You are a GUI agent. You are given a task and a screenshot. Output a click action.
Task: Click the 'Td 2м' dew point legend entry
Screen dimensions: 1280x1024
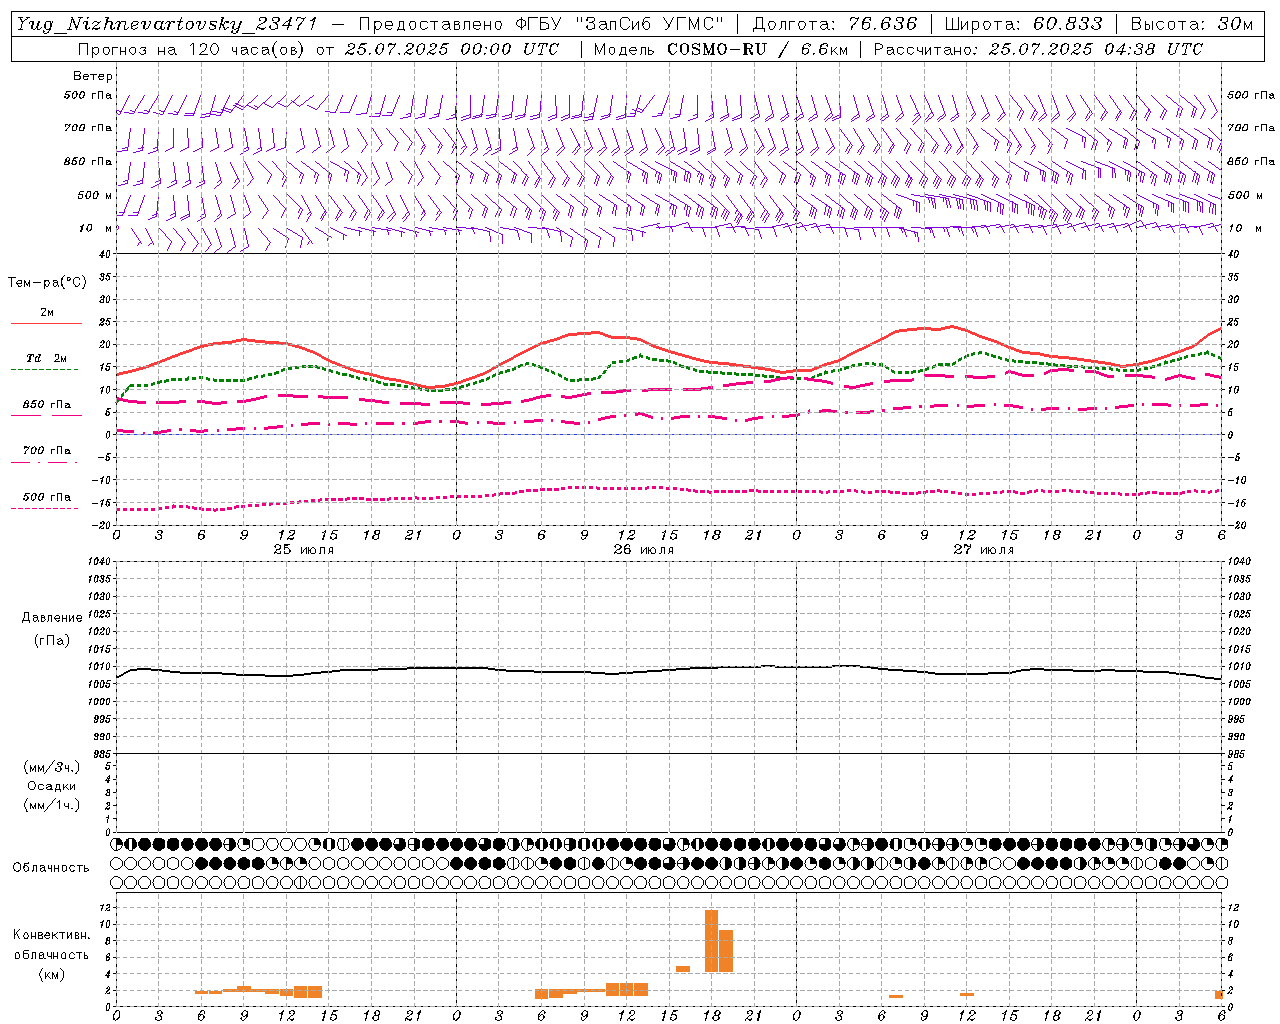47,358
